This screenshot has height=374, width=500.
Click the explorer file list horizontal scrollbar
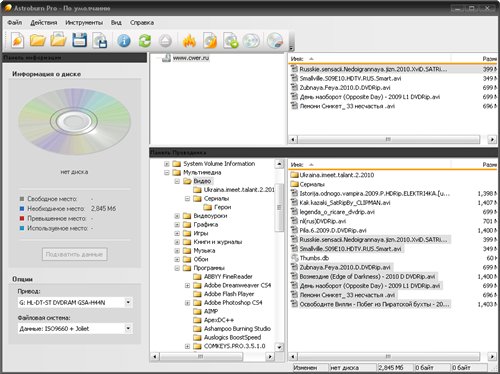click(x=388, y=356)
